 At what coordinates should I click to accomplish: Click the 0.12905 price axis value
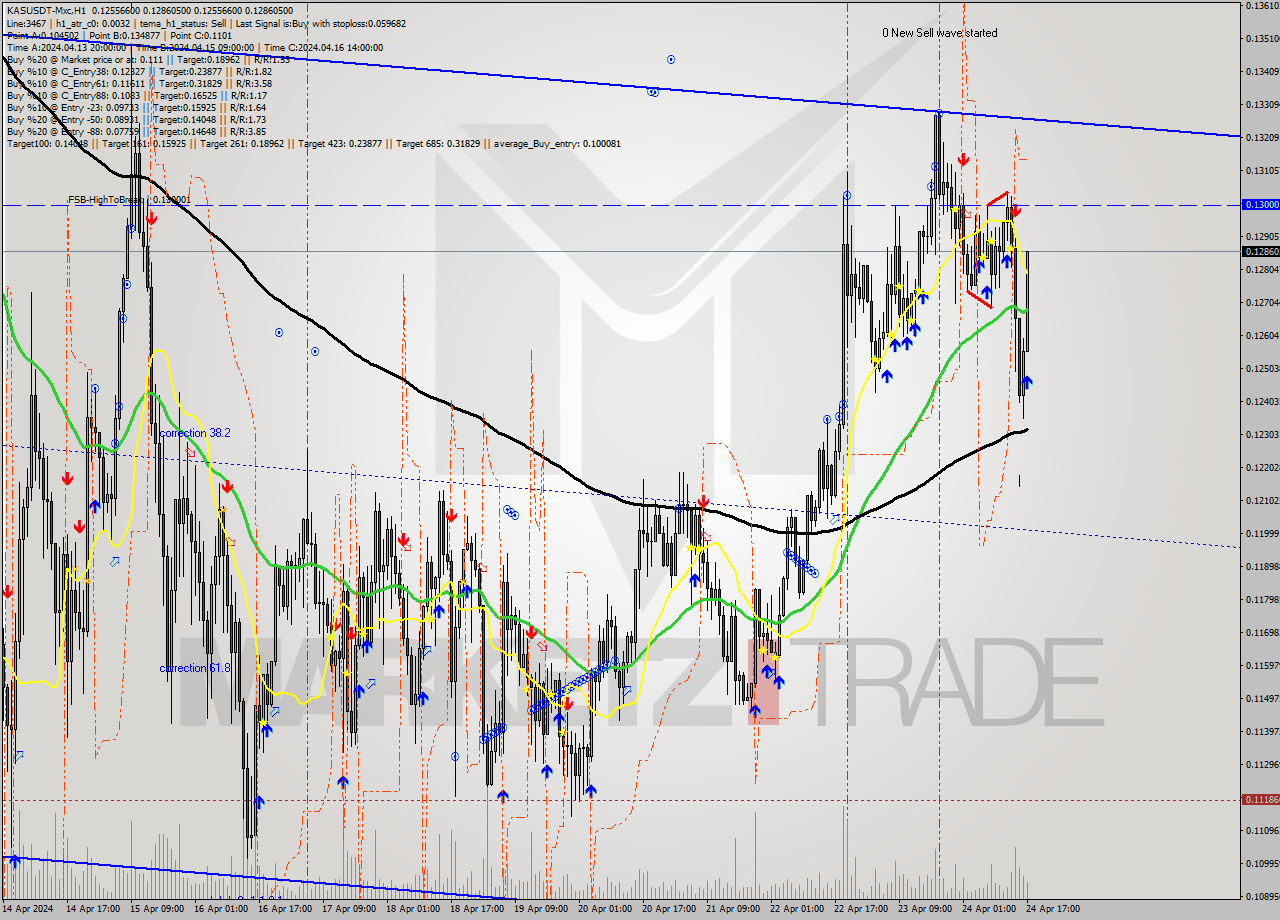[x=1263, y=236]
